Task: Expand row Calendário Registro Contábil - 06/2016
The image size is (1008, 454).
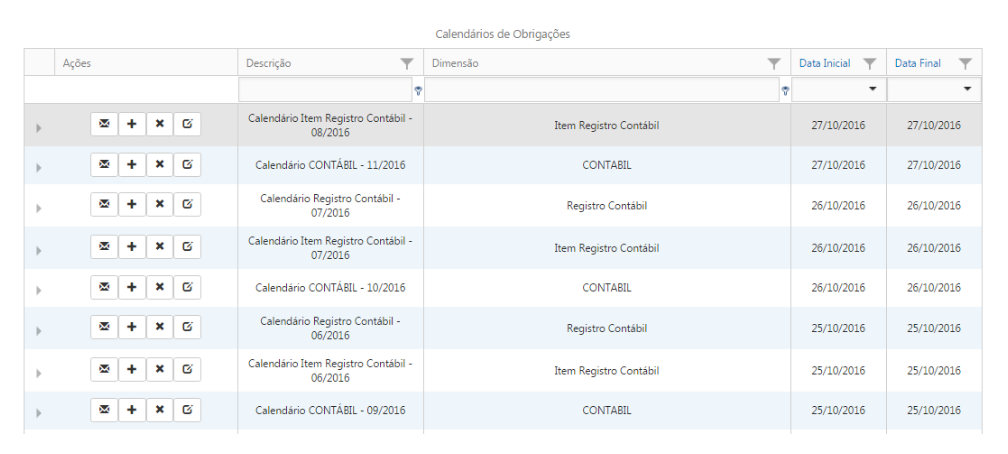Action: pyautogui.click(x=39, y=331)
